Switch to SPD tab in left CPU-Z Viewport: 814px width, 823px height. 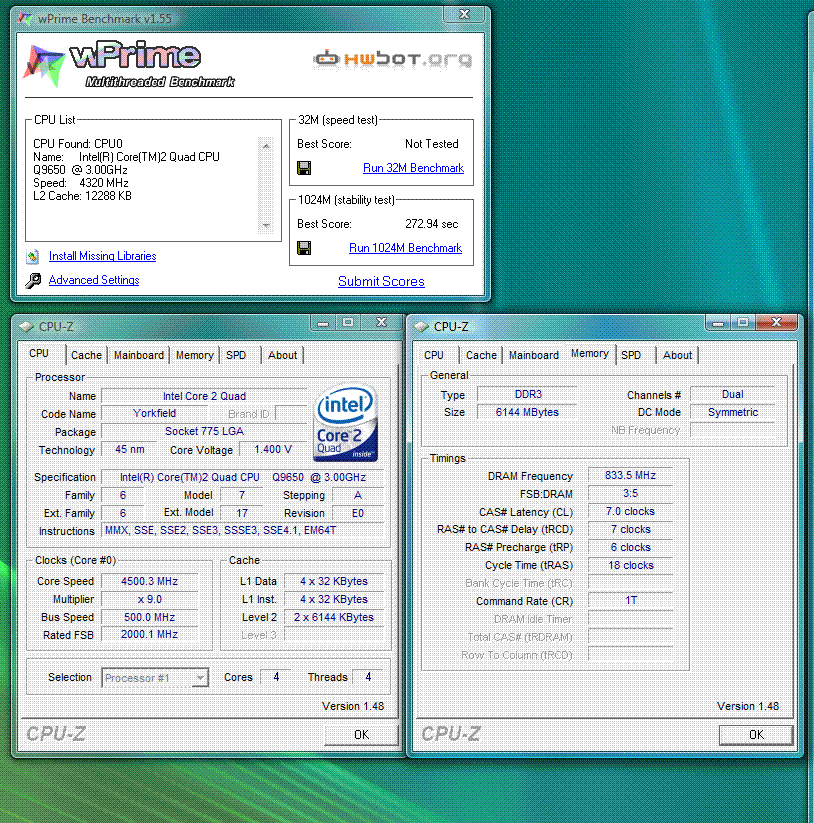(236, 355)
